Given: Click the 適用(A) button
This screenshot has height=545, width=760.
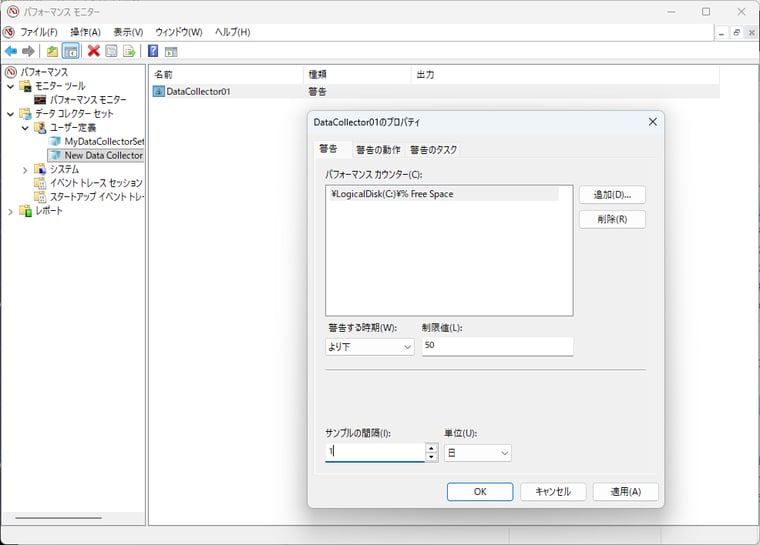Looking at the screenshot, I should [x=626, y=492].
